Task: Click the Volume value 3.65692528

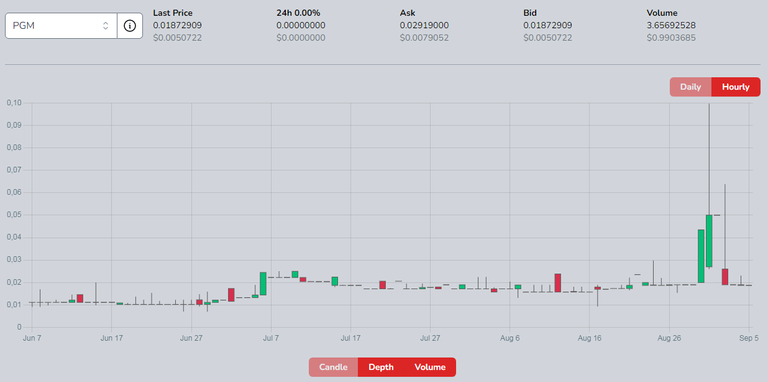Action: pyautogui.click(x=672, y=25)
